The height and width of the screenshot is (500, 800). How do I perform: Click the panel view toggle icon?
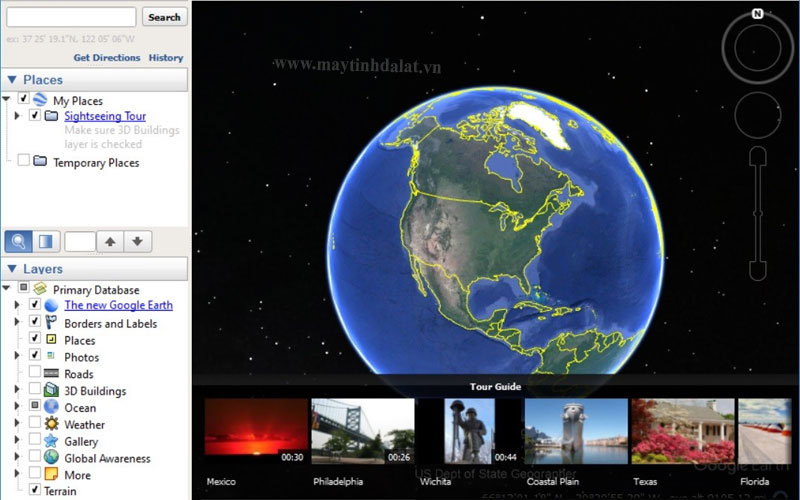click(46, 241)
